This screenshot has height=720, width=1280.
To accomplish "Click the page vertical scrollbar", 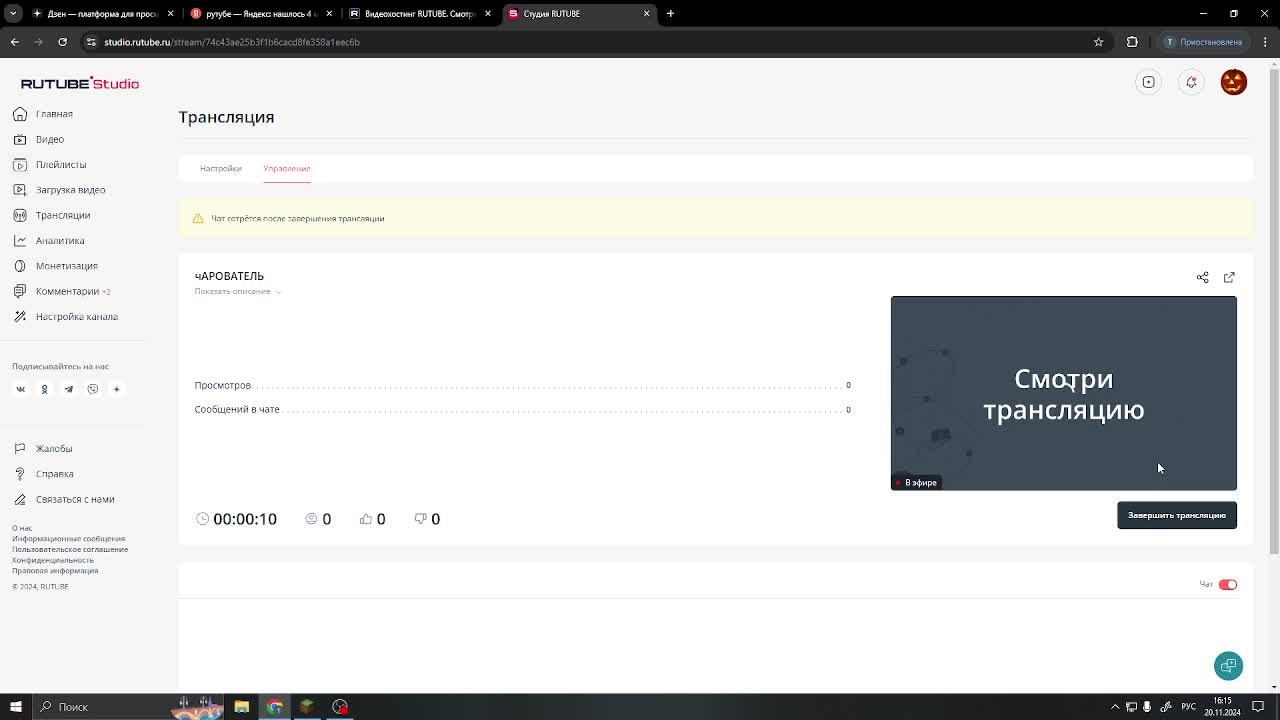I will (x=1273, y=310).
